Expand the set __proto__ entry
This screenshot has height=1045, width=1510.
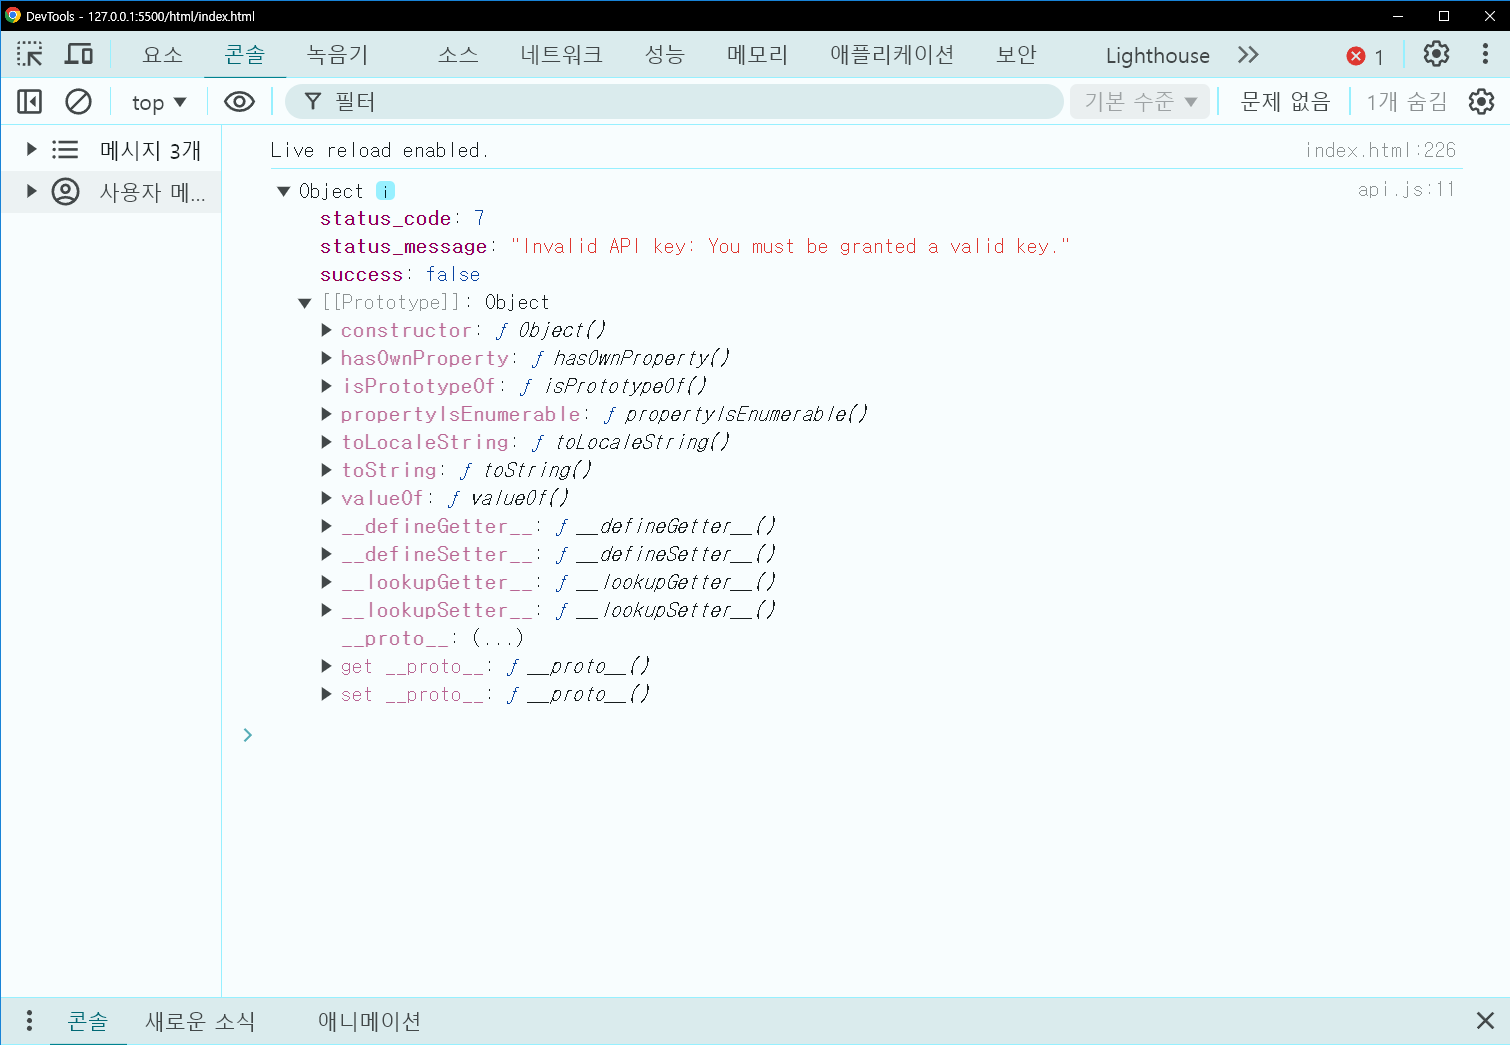326,694
